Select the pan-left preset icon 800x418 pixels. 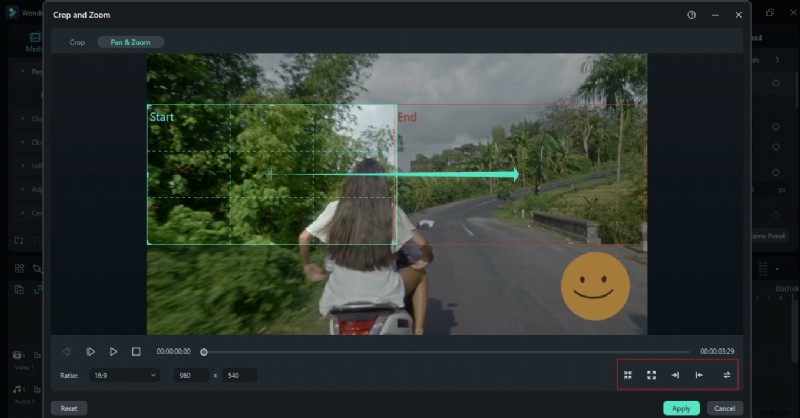coord(699,375)
